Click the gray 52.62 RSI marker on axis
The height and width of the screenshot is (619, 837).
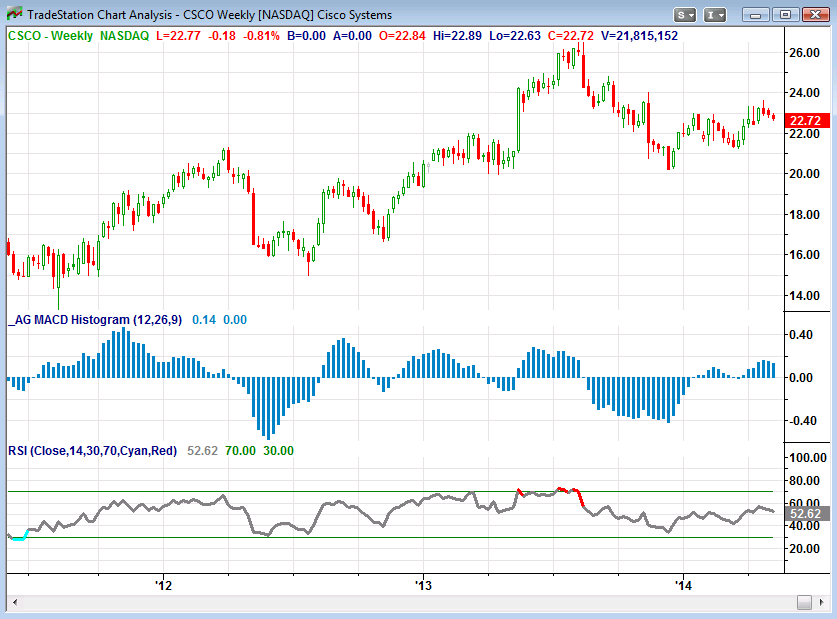pos(807,513)
